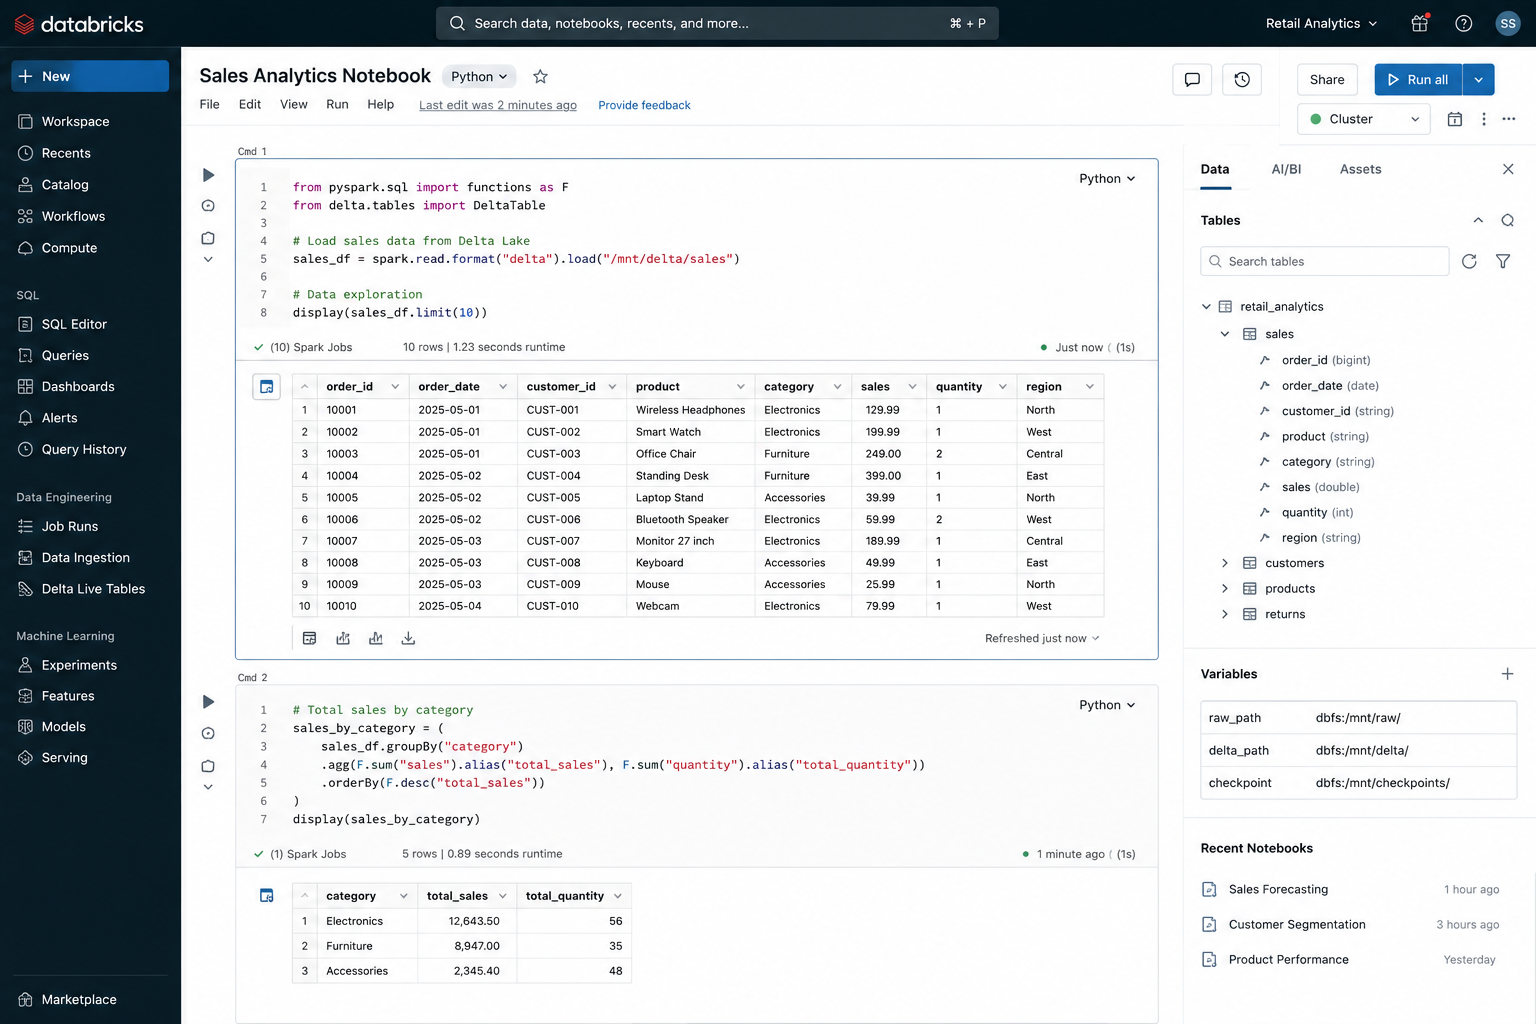
Task: Run Cmd 1 cell play icon
Action: [208, 175]
